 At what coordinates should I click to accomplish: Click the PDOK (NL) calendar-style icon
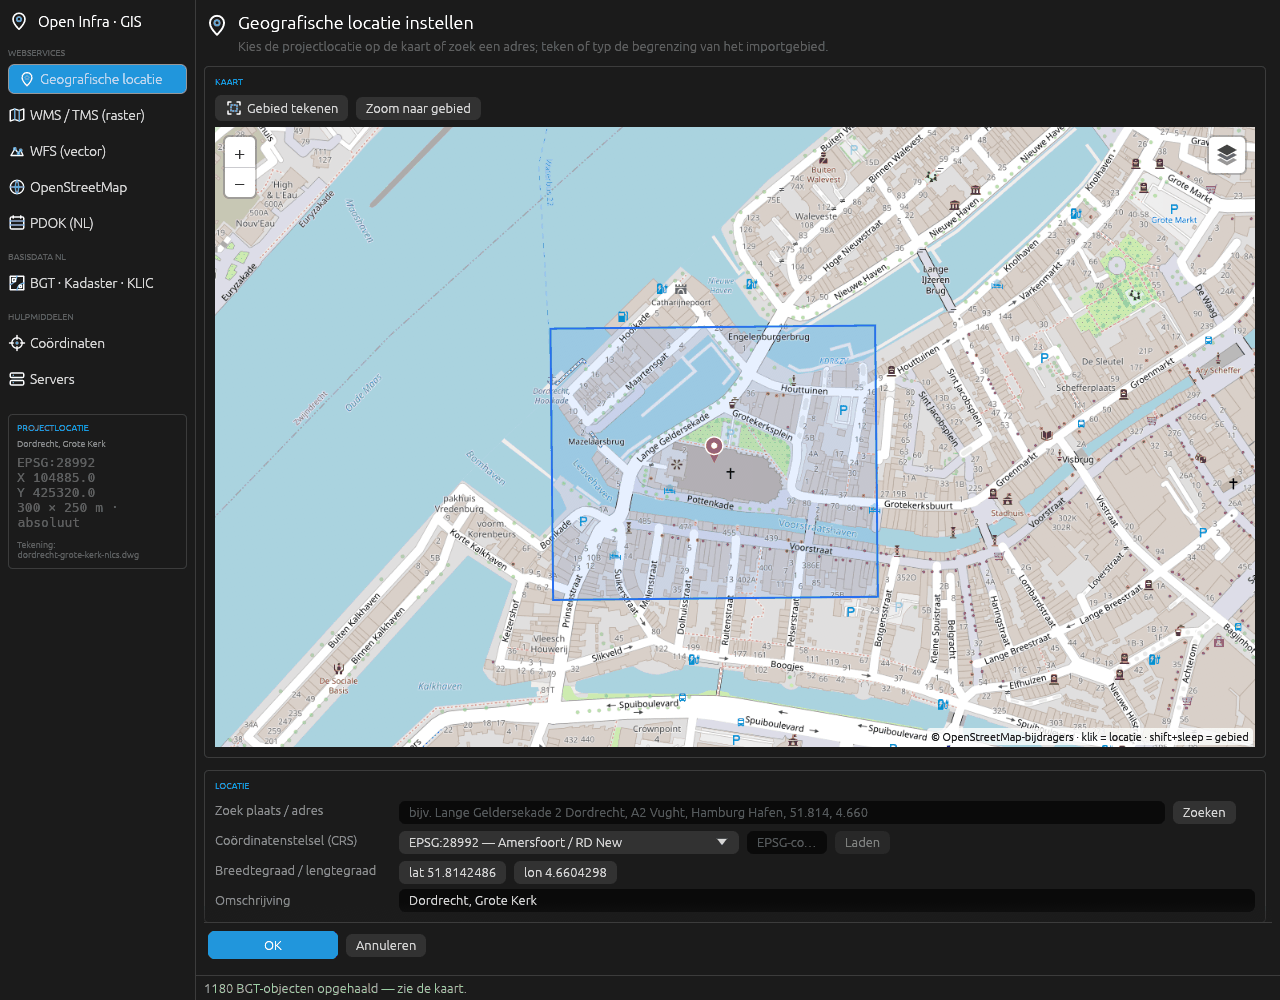pos(17,223)
